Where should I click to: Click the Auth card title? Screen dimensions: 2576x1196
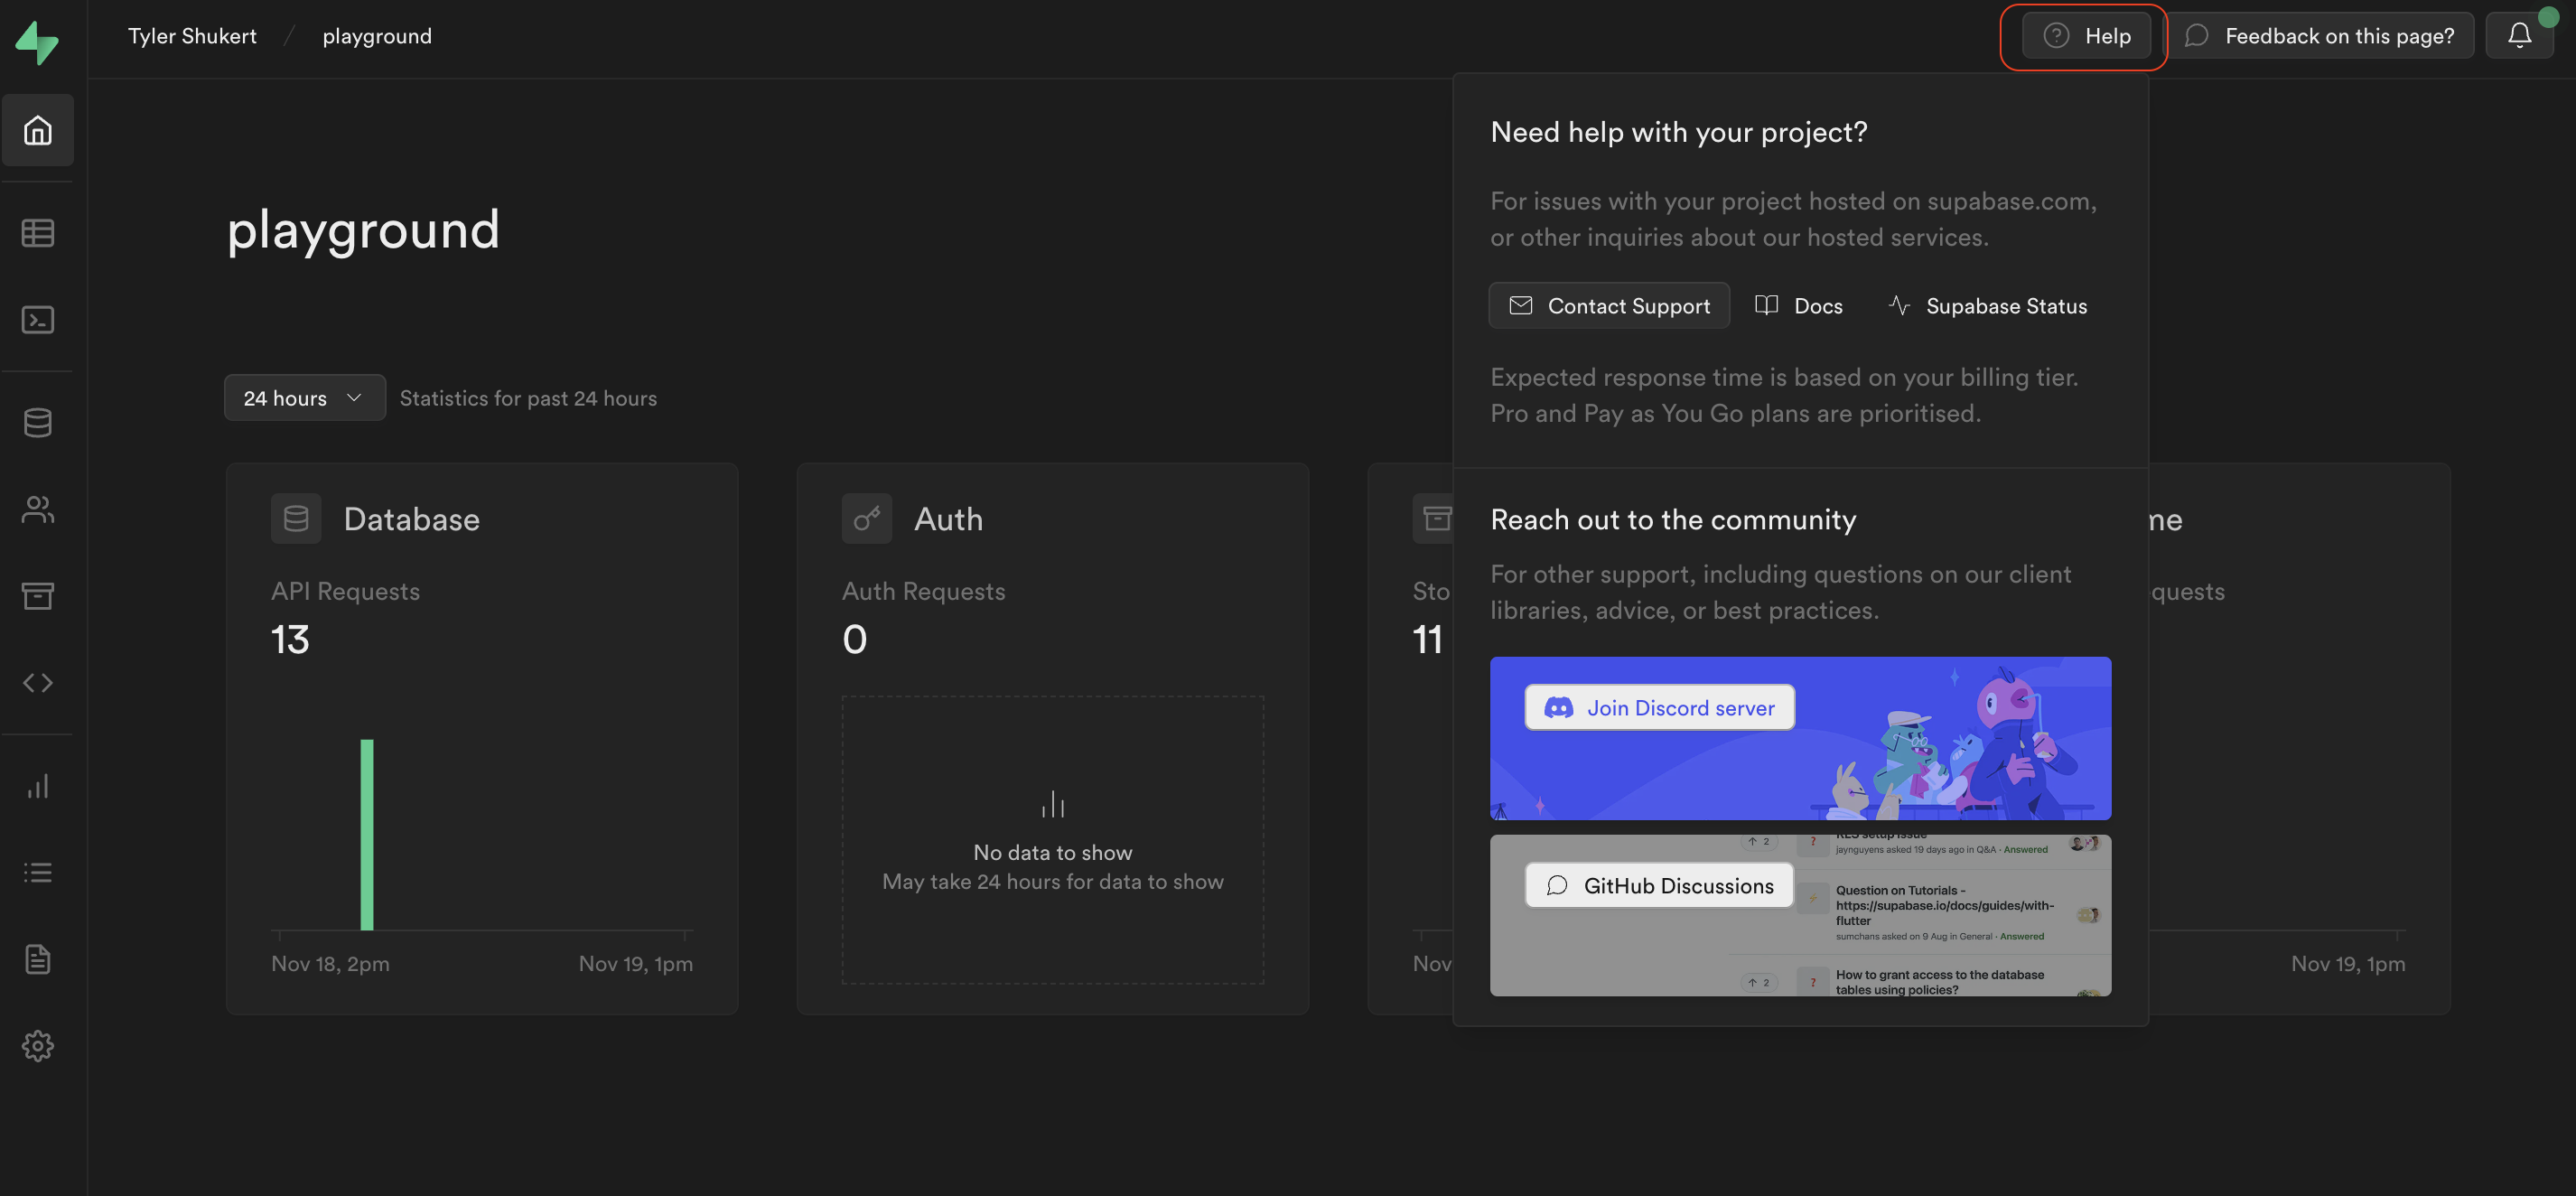click(x=949, y=519)
